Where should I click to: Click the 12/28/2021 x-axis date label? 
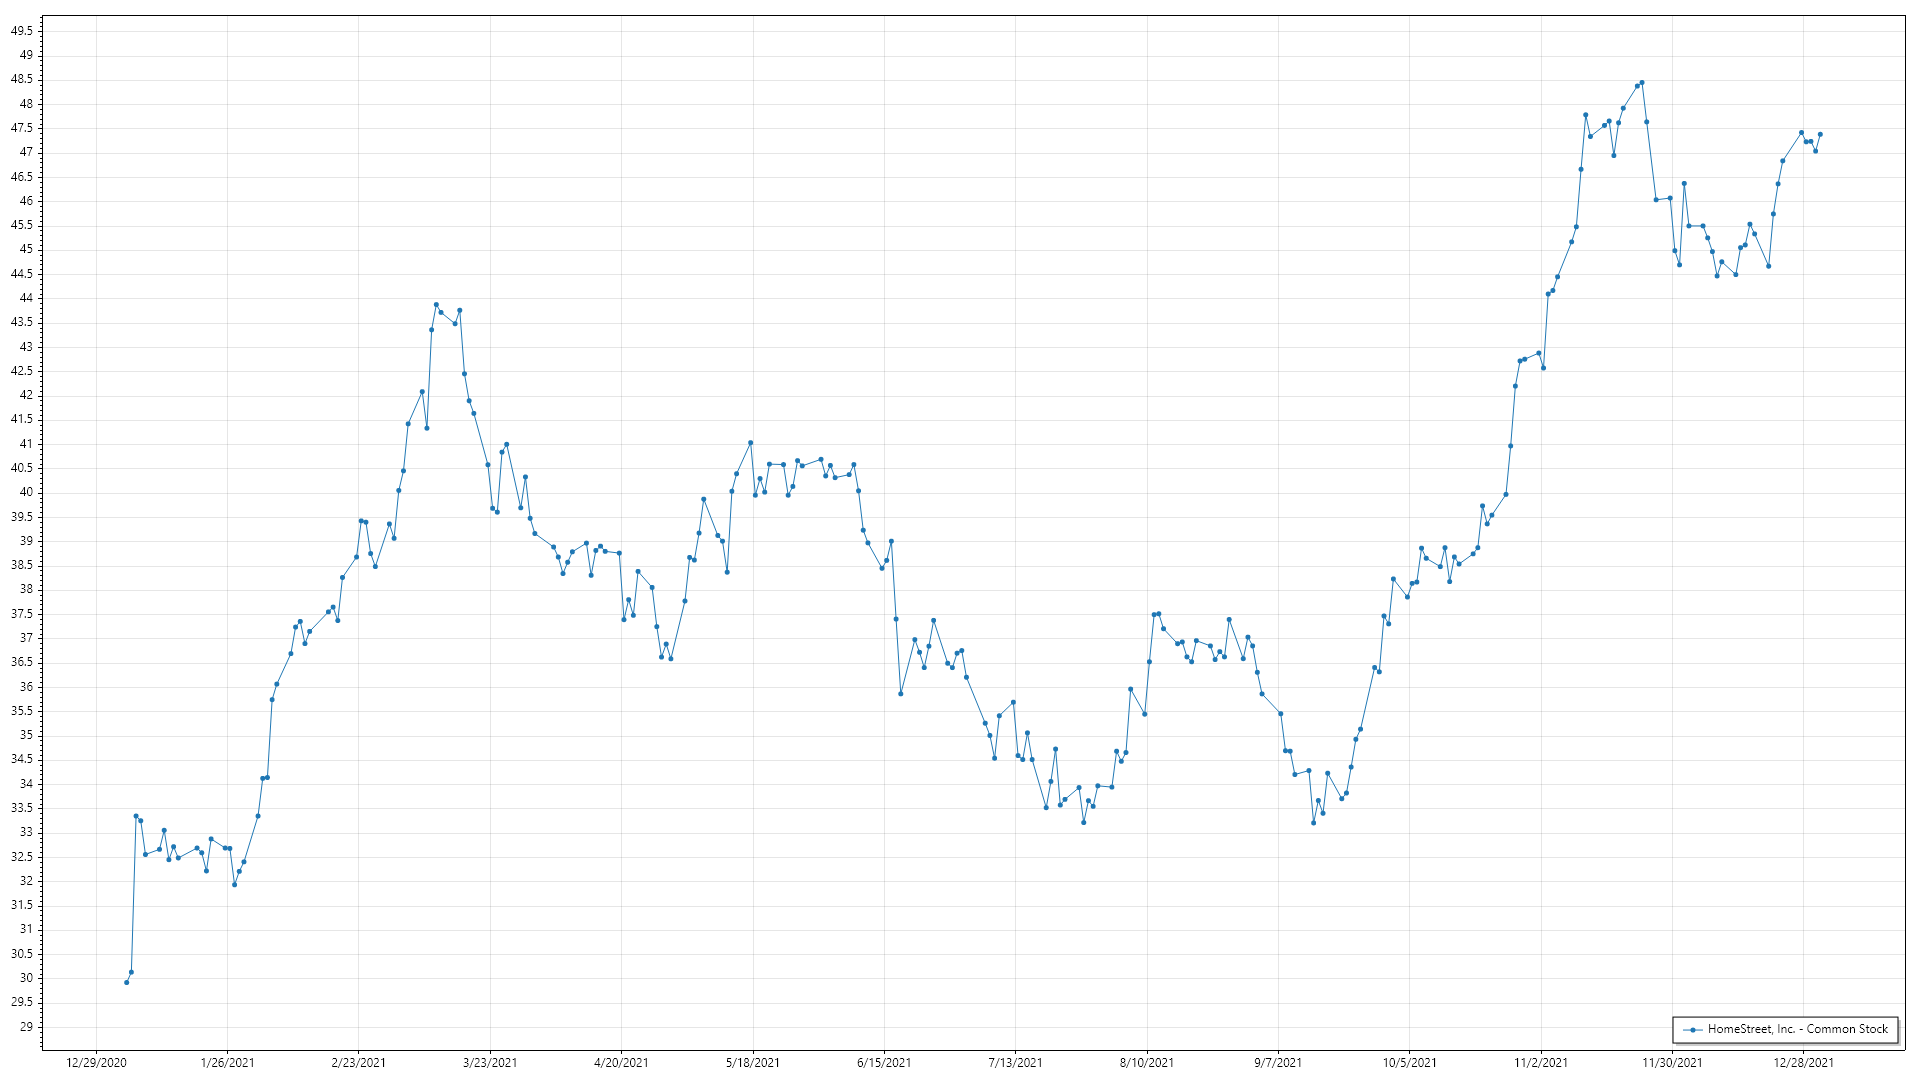click(x=1803, y=1063)
